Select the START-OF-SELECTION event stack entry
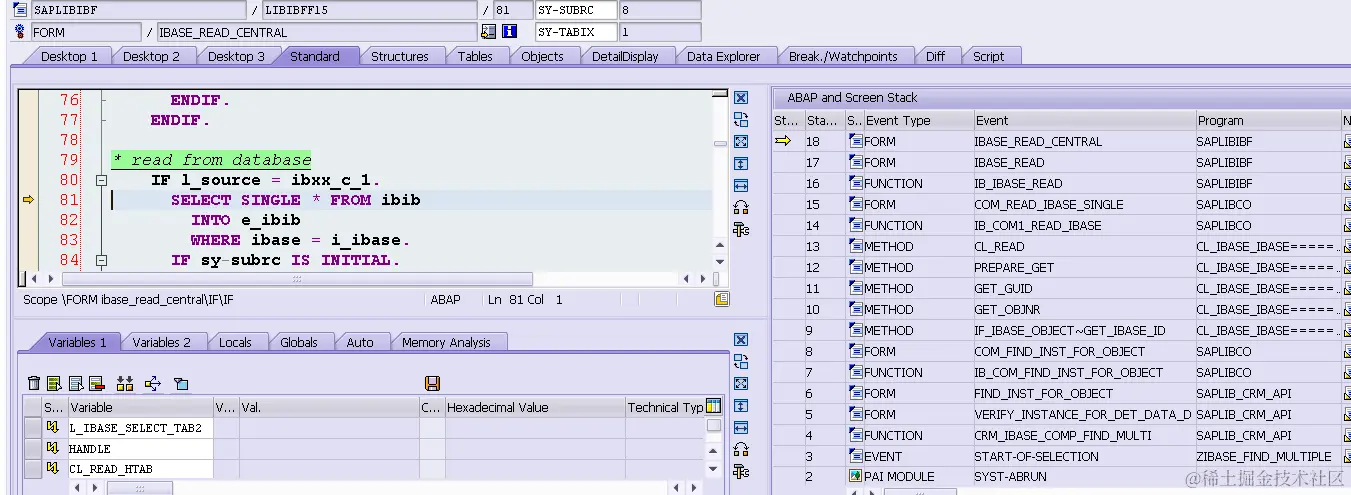The image size is (1351, 495). point(1056,456)
